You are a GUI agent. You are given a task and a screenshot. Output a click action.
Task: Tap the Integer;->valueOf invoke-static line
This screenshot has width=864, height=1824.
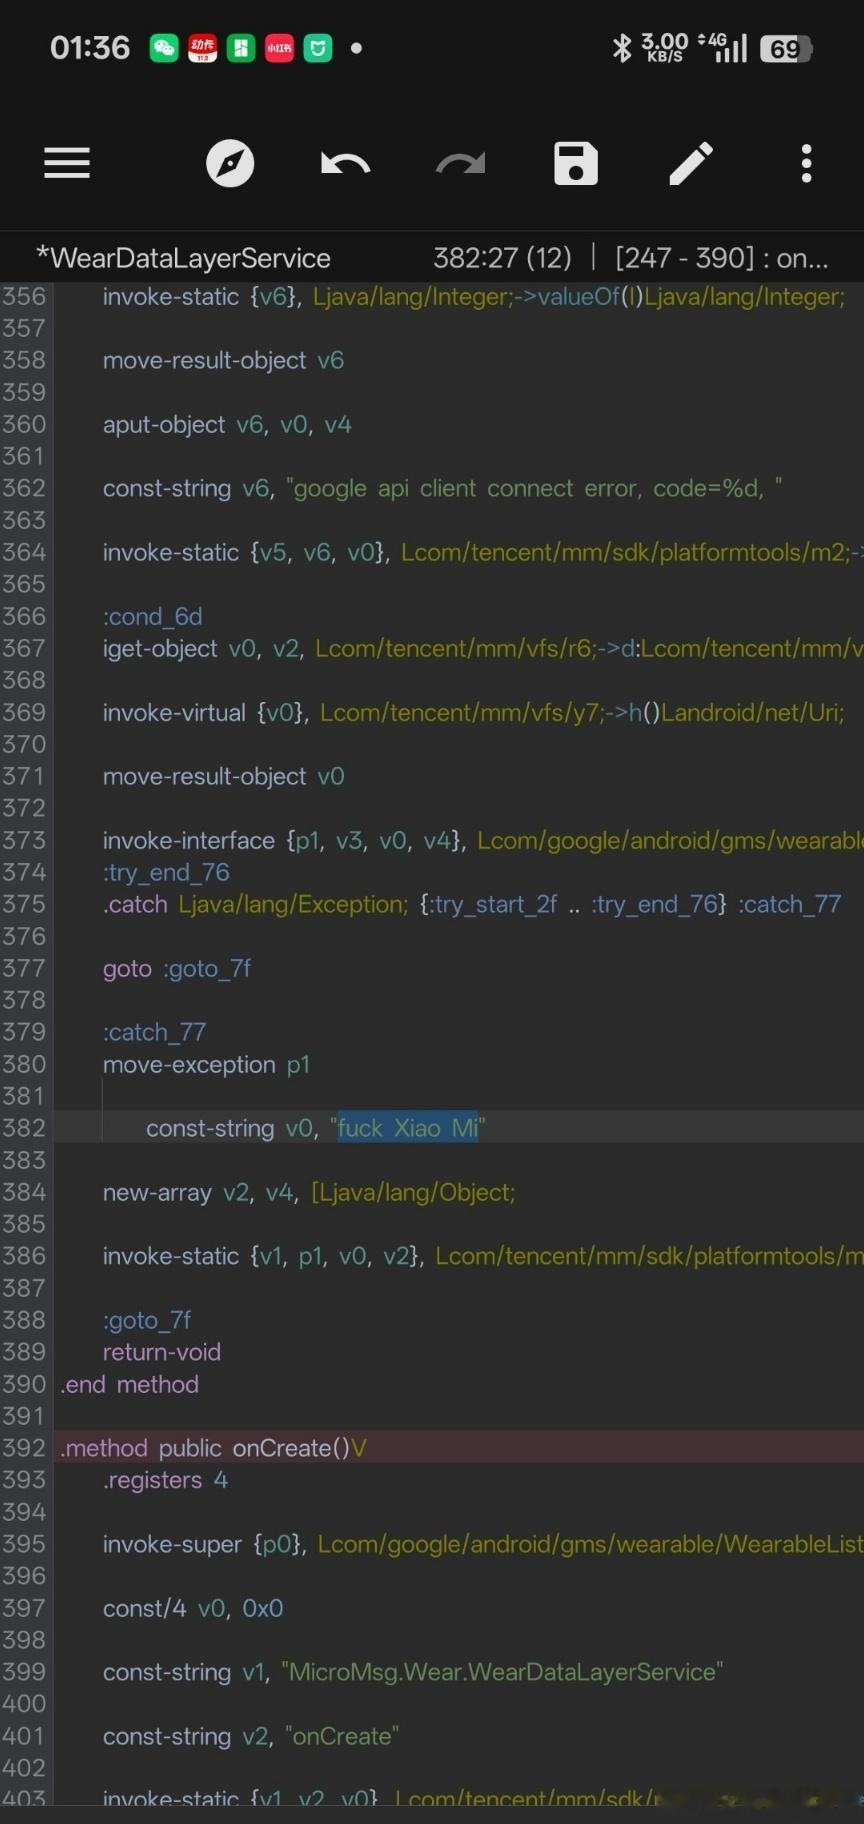tap(474, 296)
